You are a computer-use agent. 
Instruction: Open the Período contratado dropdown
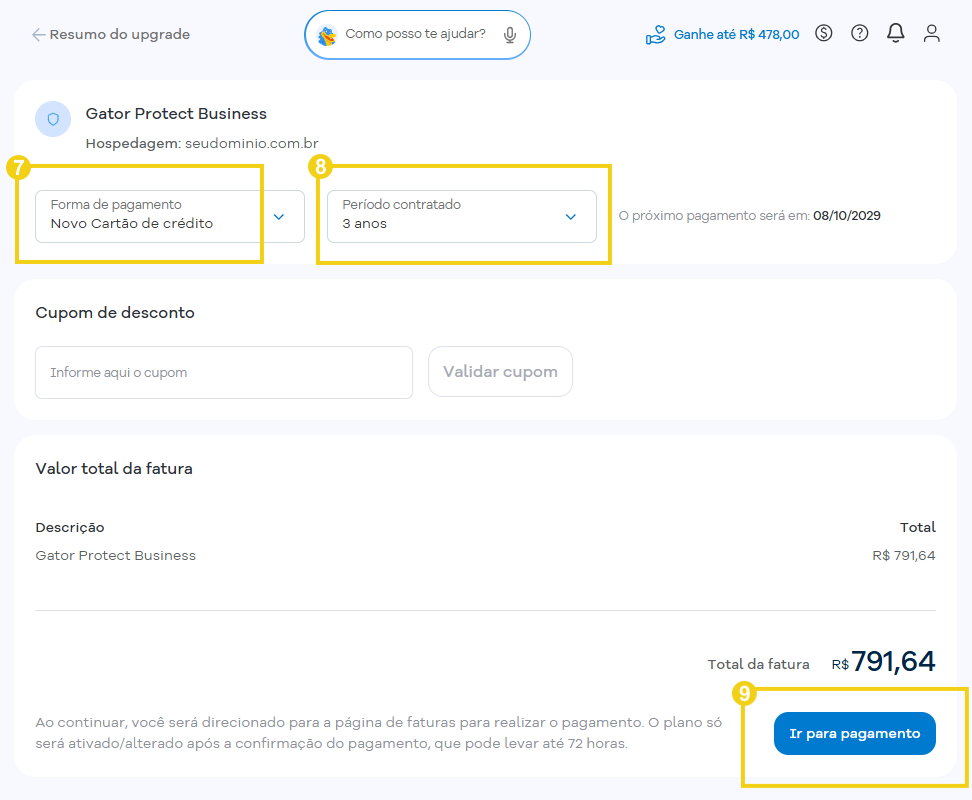(x=462, y=216)
